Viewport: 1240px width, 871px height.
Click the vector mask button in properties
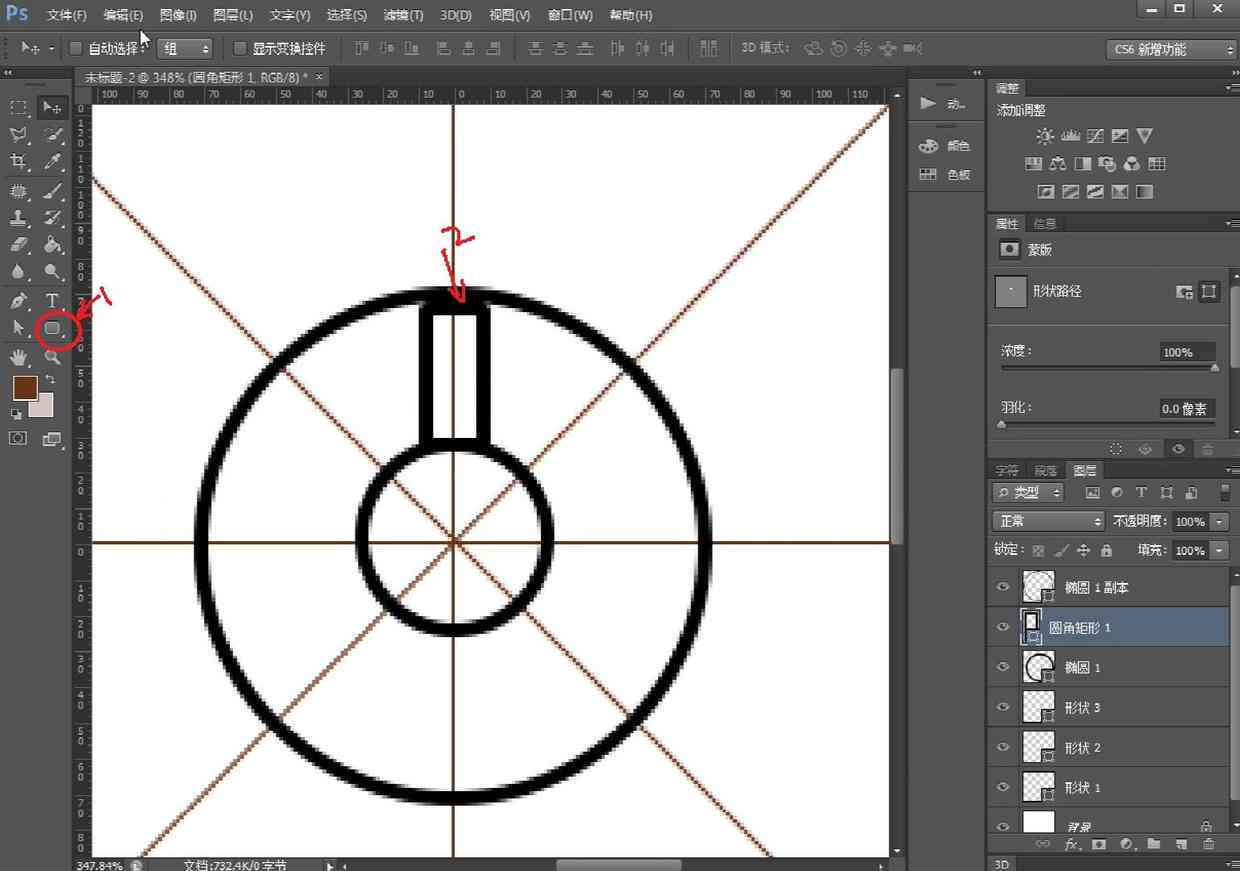pos(1209,292)
